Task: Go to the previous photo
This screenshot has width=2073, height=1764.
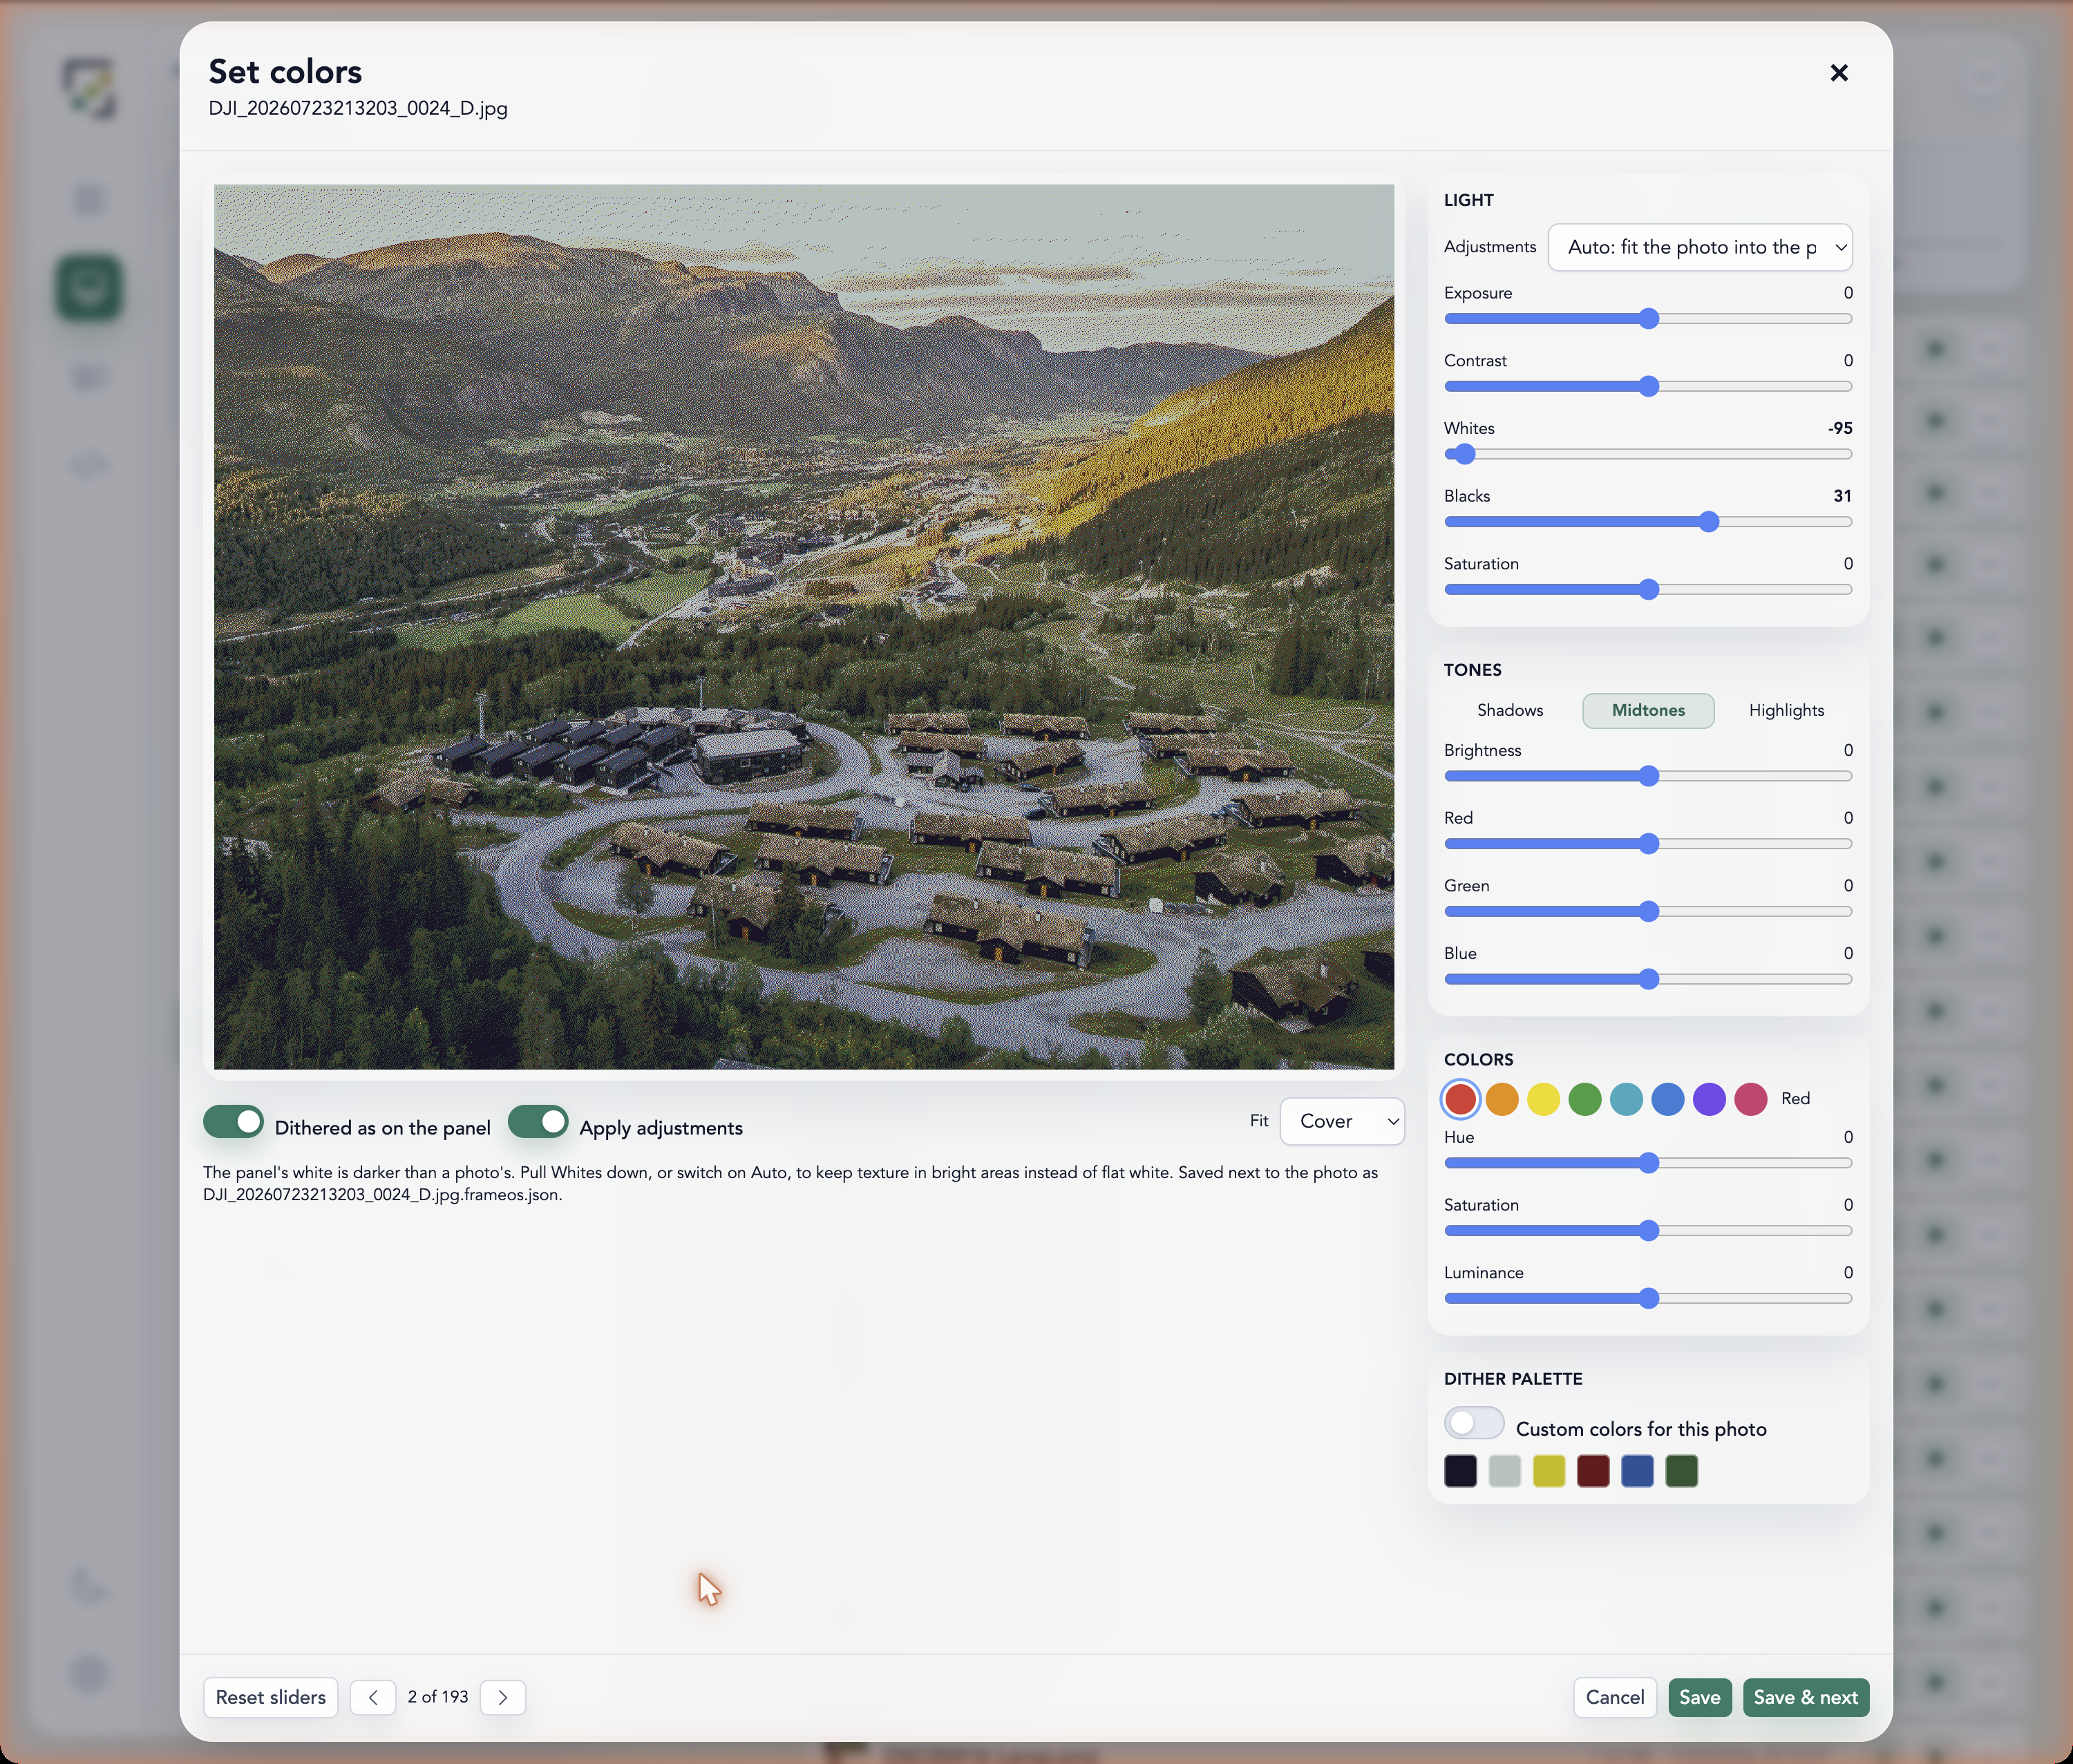Action: tap(373, 1697)
